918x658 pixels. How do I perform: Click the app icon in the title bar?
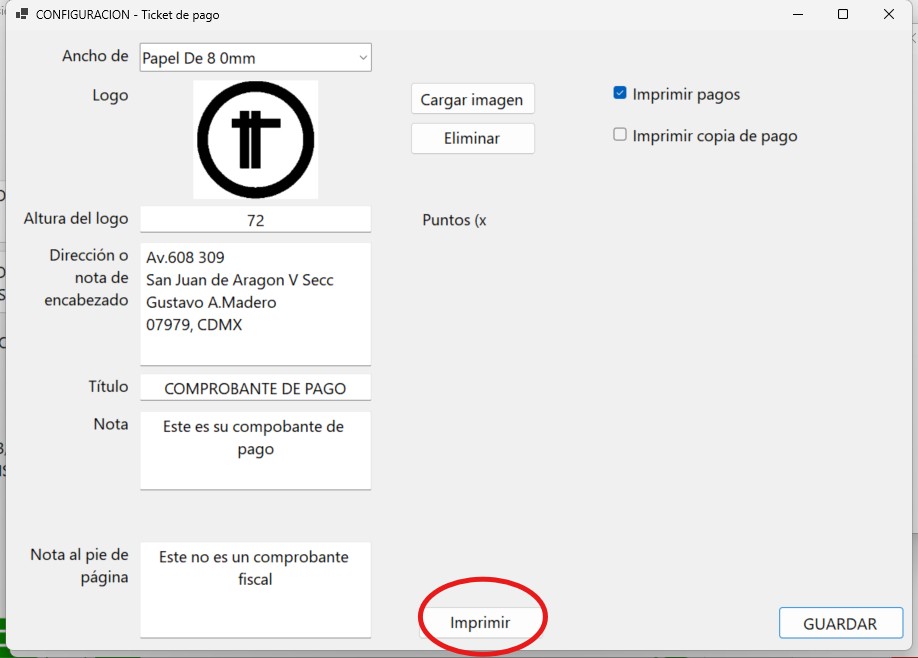(x=21, y=15)
